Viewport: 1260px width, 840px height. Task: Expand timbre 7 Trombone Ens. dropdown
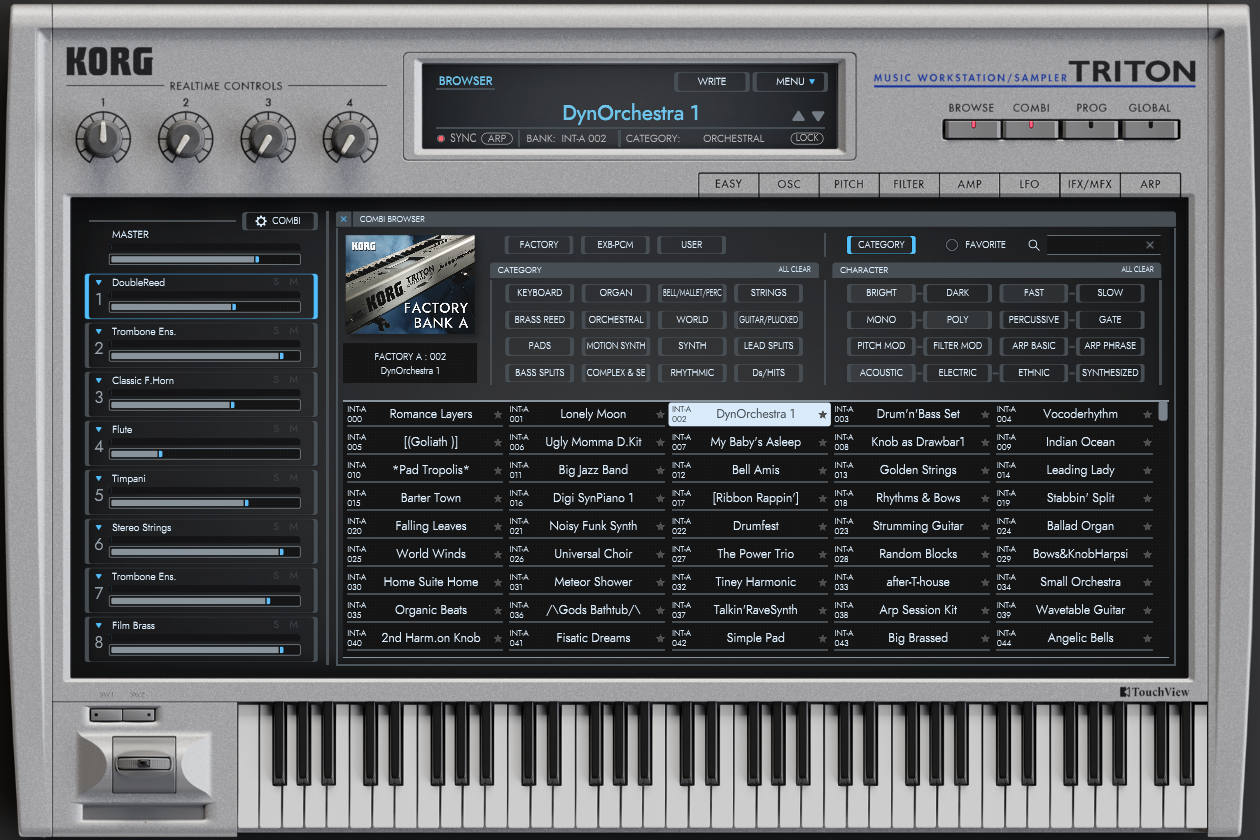(x=99, y=577)
